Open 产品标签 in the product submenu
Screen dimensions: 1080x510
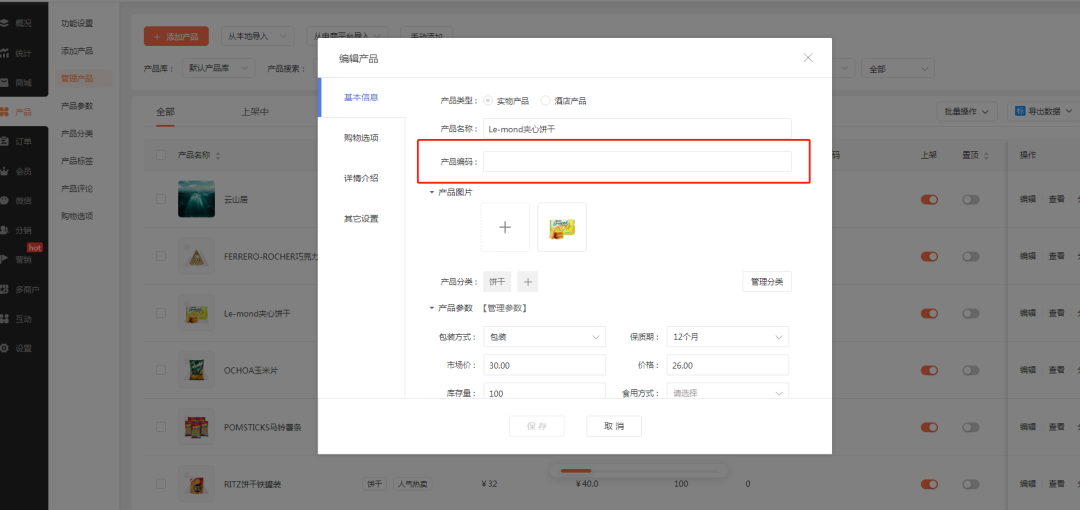click(x=76, y=161)
